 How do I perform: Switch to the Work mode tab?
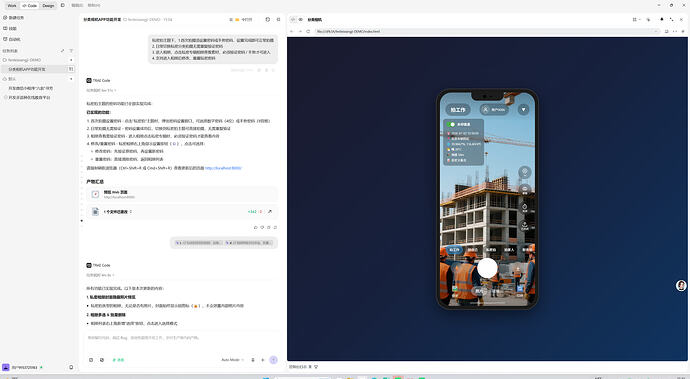click(x=12, y=6)
